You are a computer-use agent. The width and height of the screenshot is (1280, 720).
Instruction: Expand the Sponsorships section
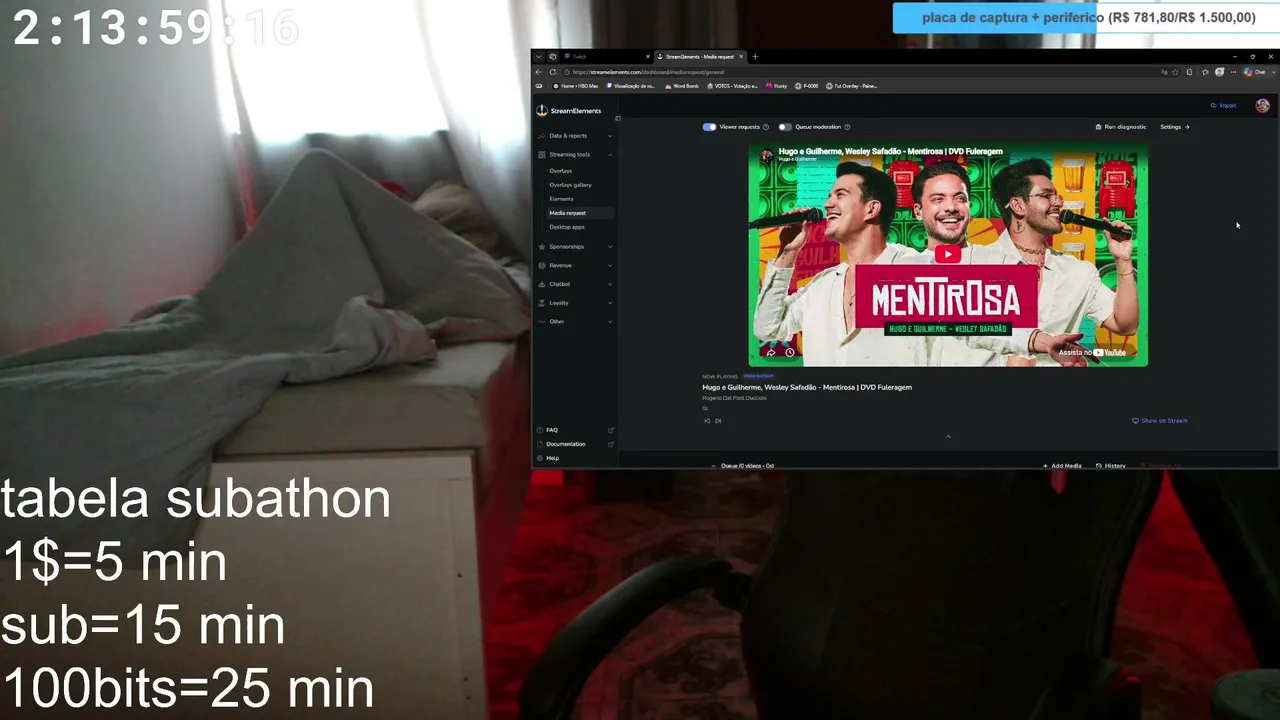[x=575, y=247]
